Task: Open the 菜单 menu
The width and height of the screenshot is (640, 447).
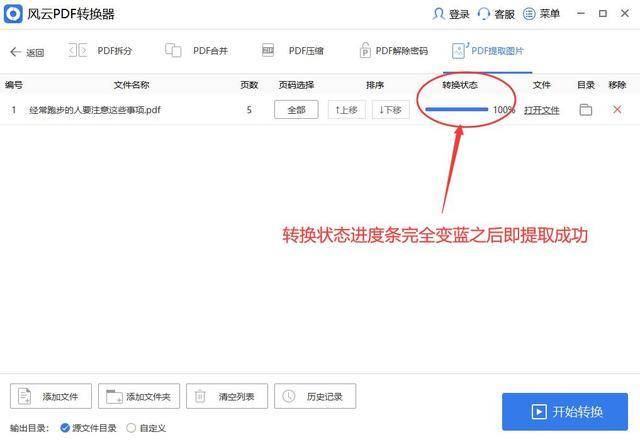Action: [541, 14]
